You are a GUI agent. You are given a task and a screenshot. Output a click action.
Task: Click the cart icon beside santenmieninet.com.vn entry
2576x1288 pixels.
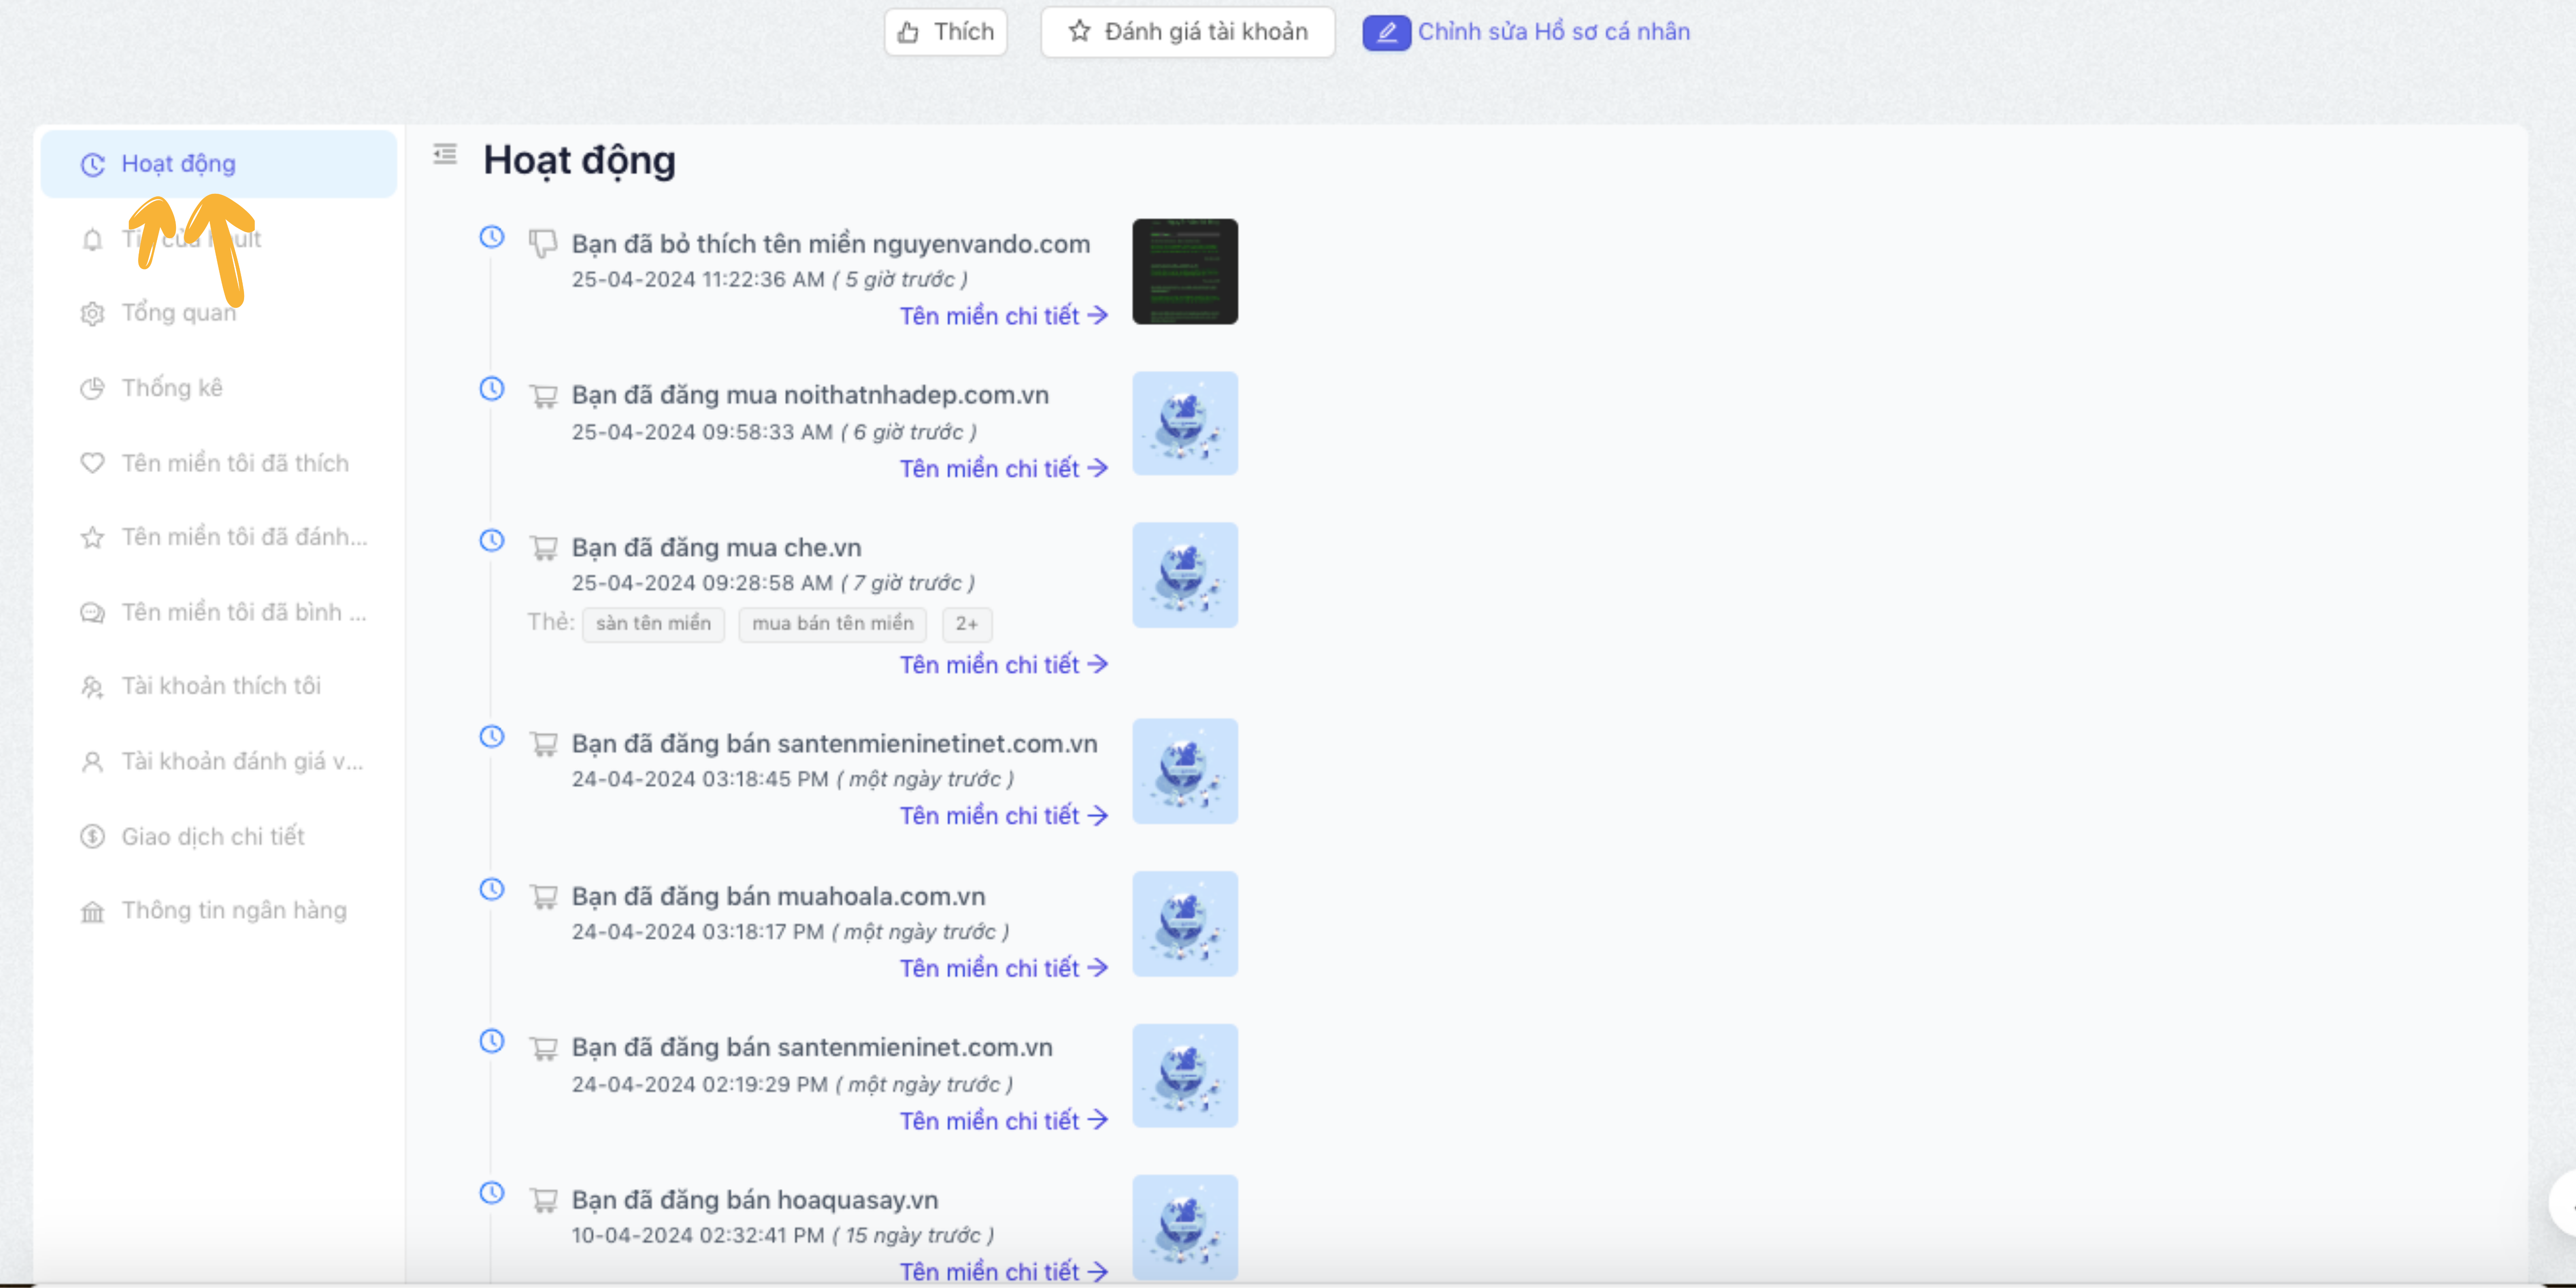tap(543, 1048)
